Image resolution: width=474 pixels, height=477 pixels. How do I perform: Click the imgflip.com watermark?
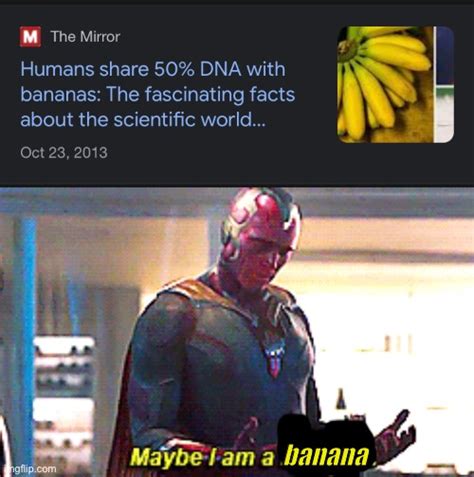point(29,469)
